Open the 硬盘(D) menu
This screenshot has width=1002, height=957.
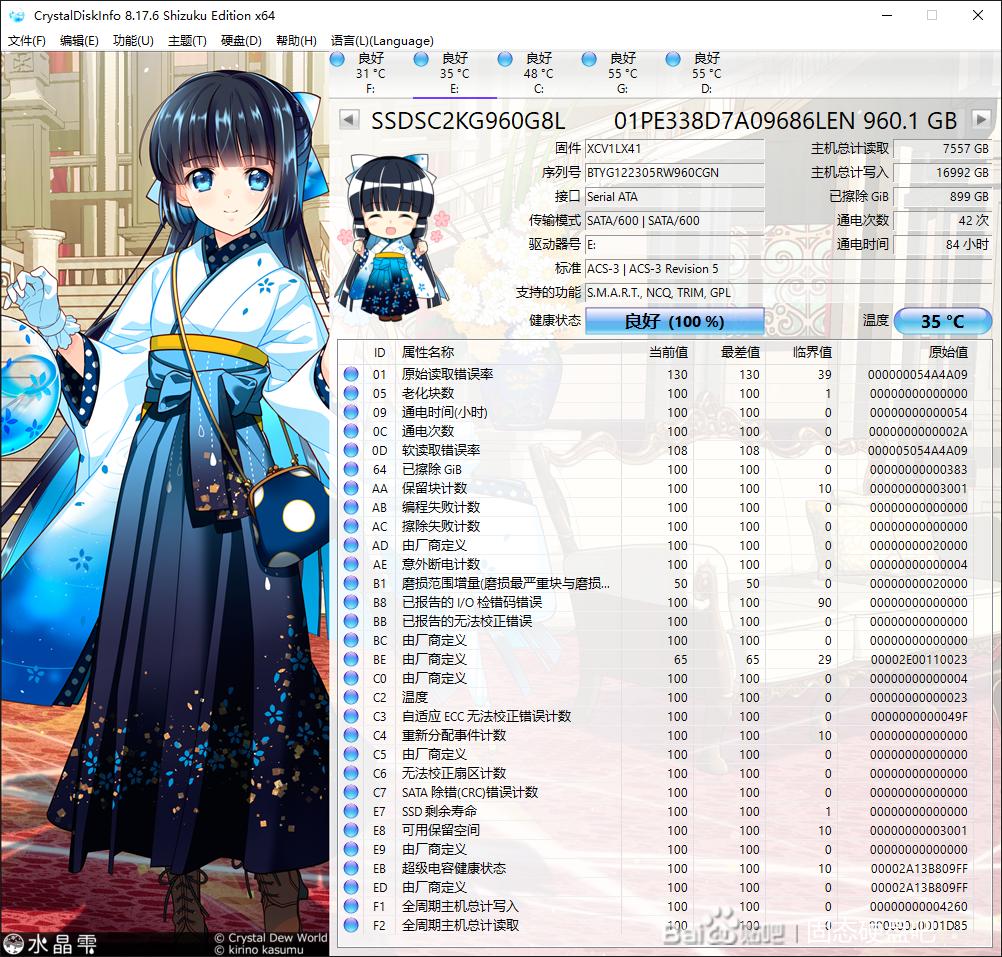click(241, 41)
